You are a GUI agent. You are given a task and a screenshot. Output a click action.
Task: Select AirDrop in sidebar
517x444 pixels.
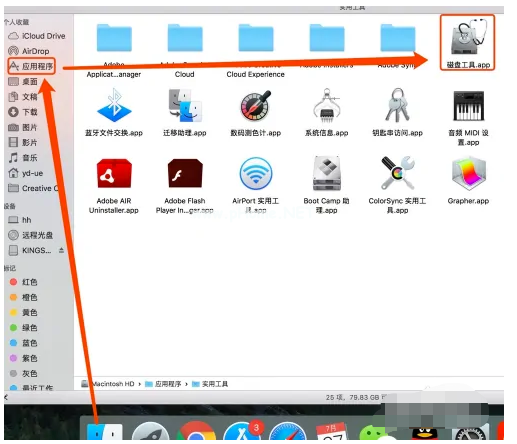(29, 51)
